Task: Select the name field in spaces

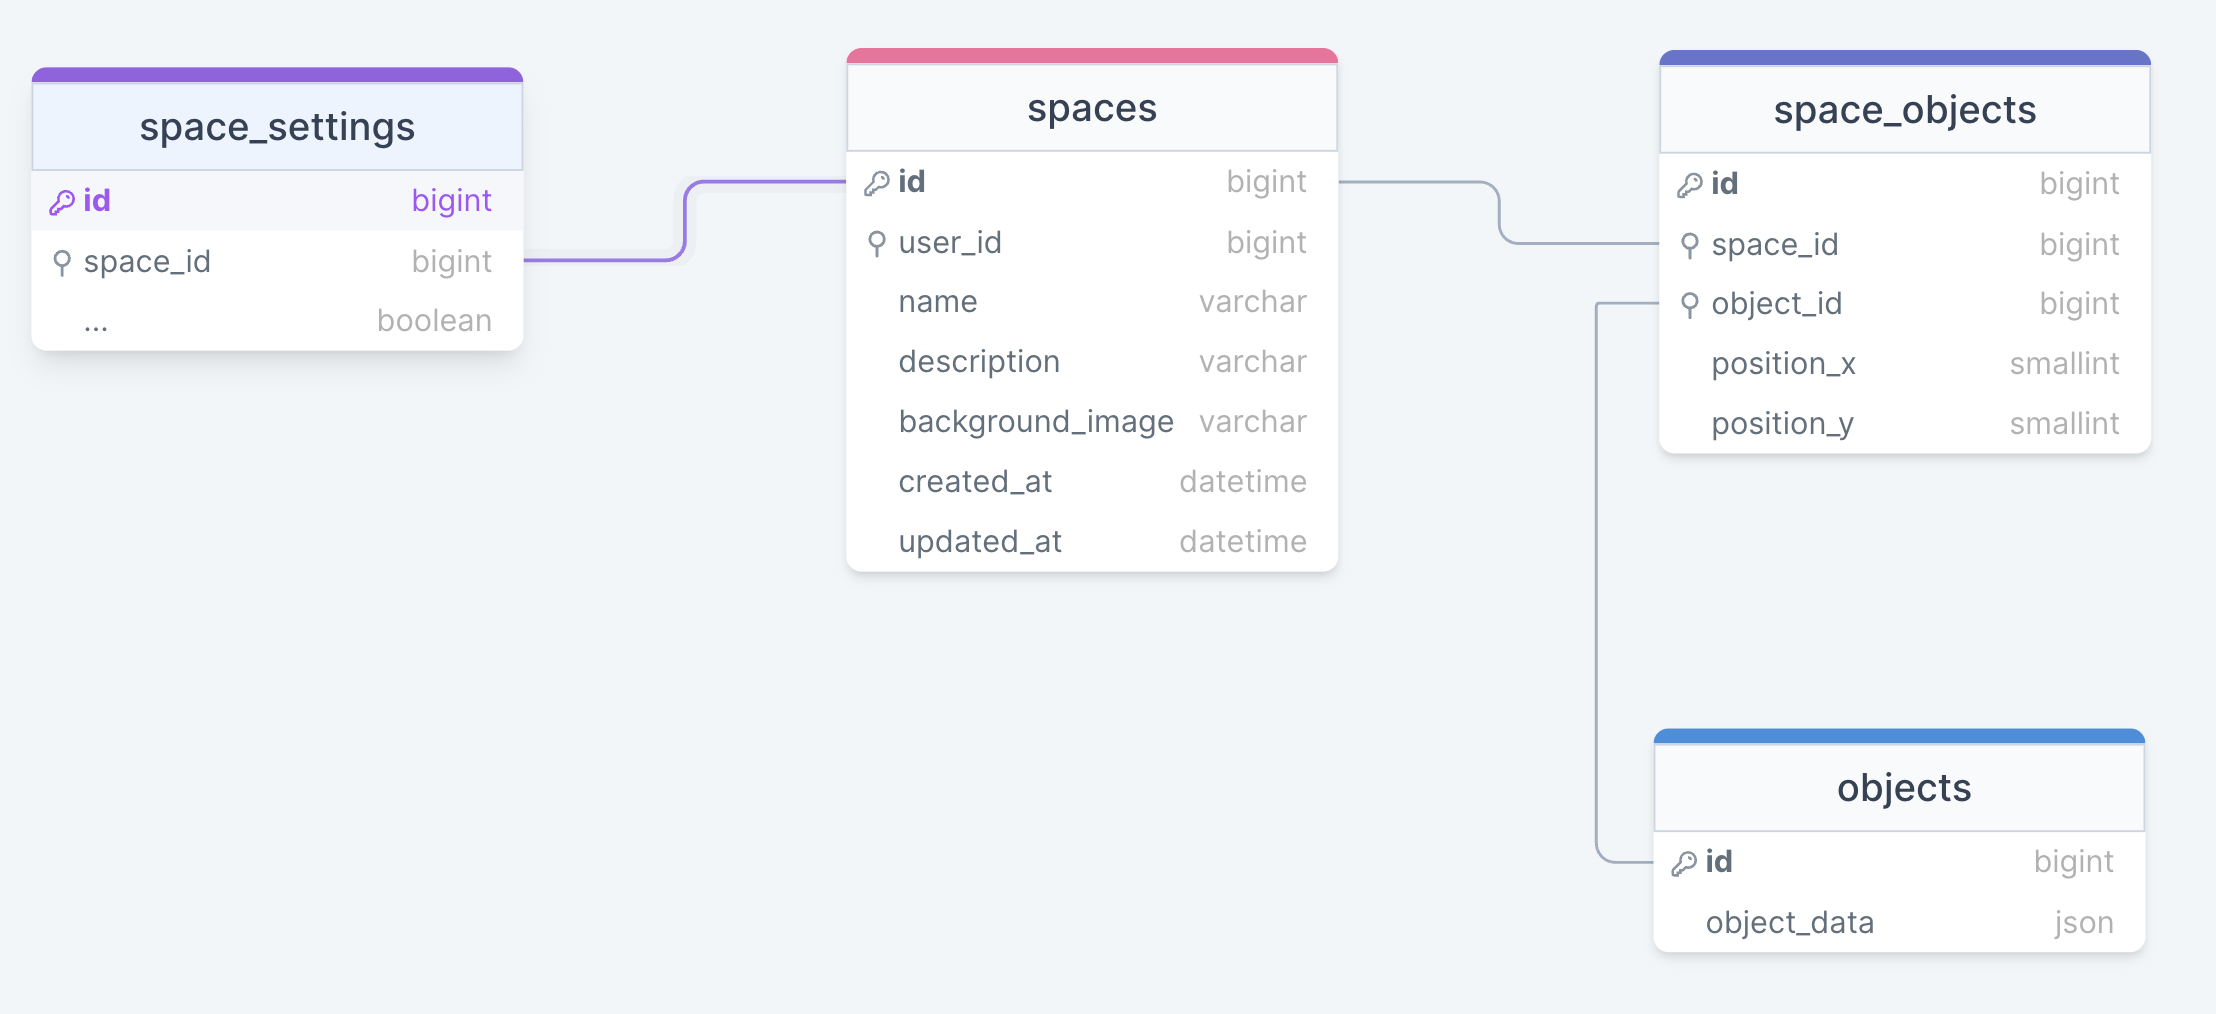Action: coord(1092,302)
